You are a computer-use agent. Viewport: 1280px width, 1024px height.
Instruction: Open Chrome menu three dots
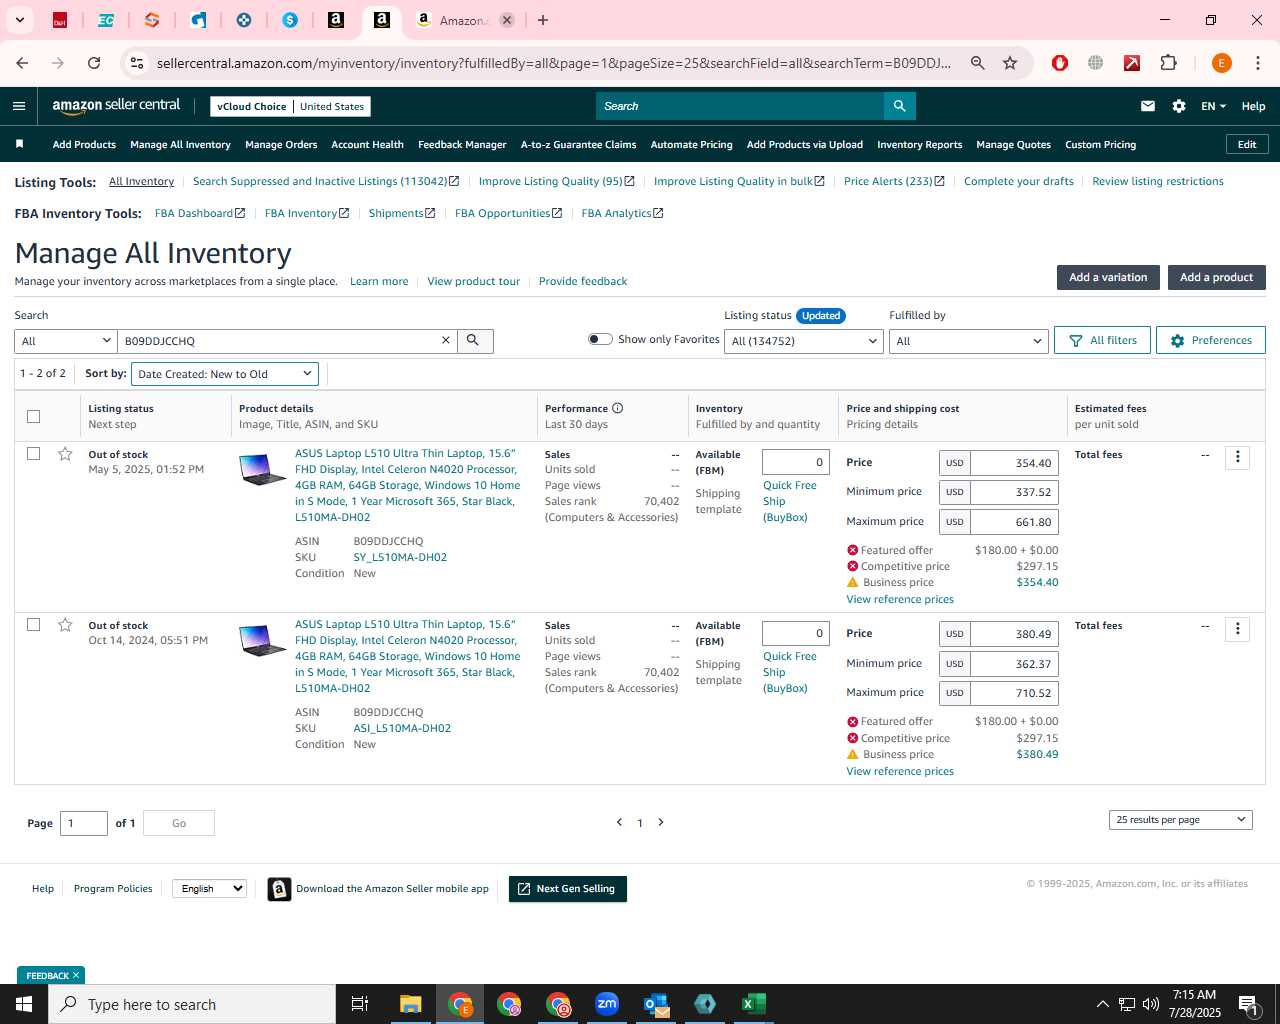1257,63
